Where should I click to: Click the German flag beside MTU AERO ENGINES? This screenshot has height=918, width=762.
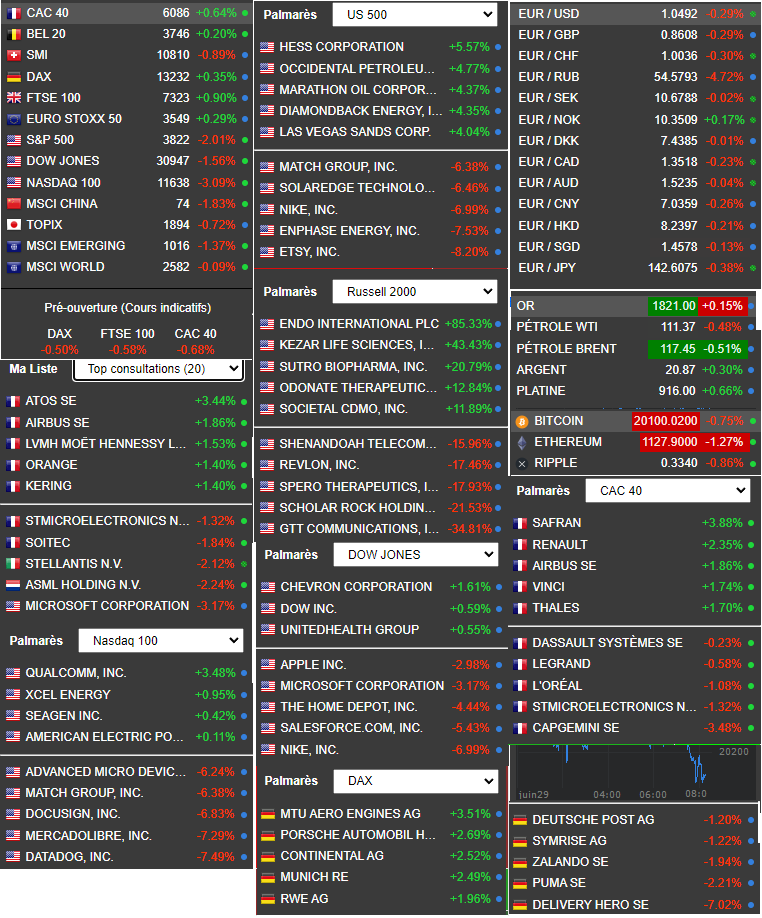268,814
